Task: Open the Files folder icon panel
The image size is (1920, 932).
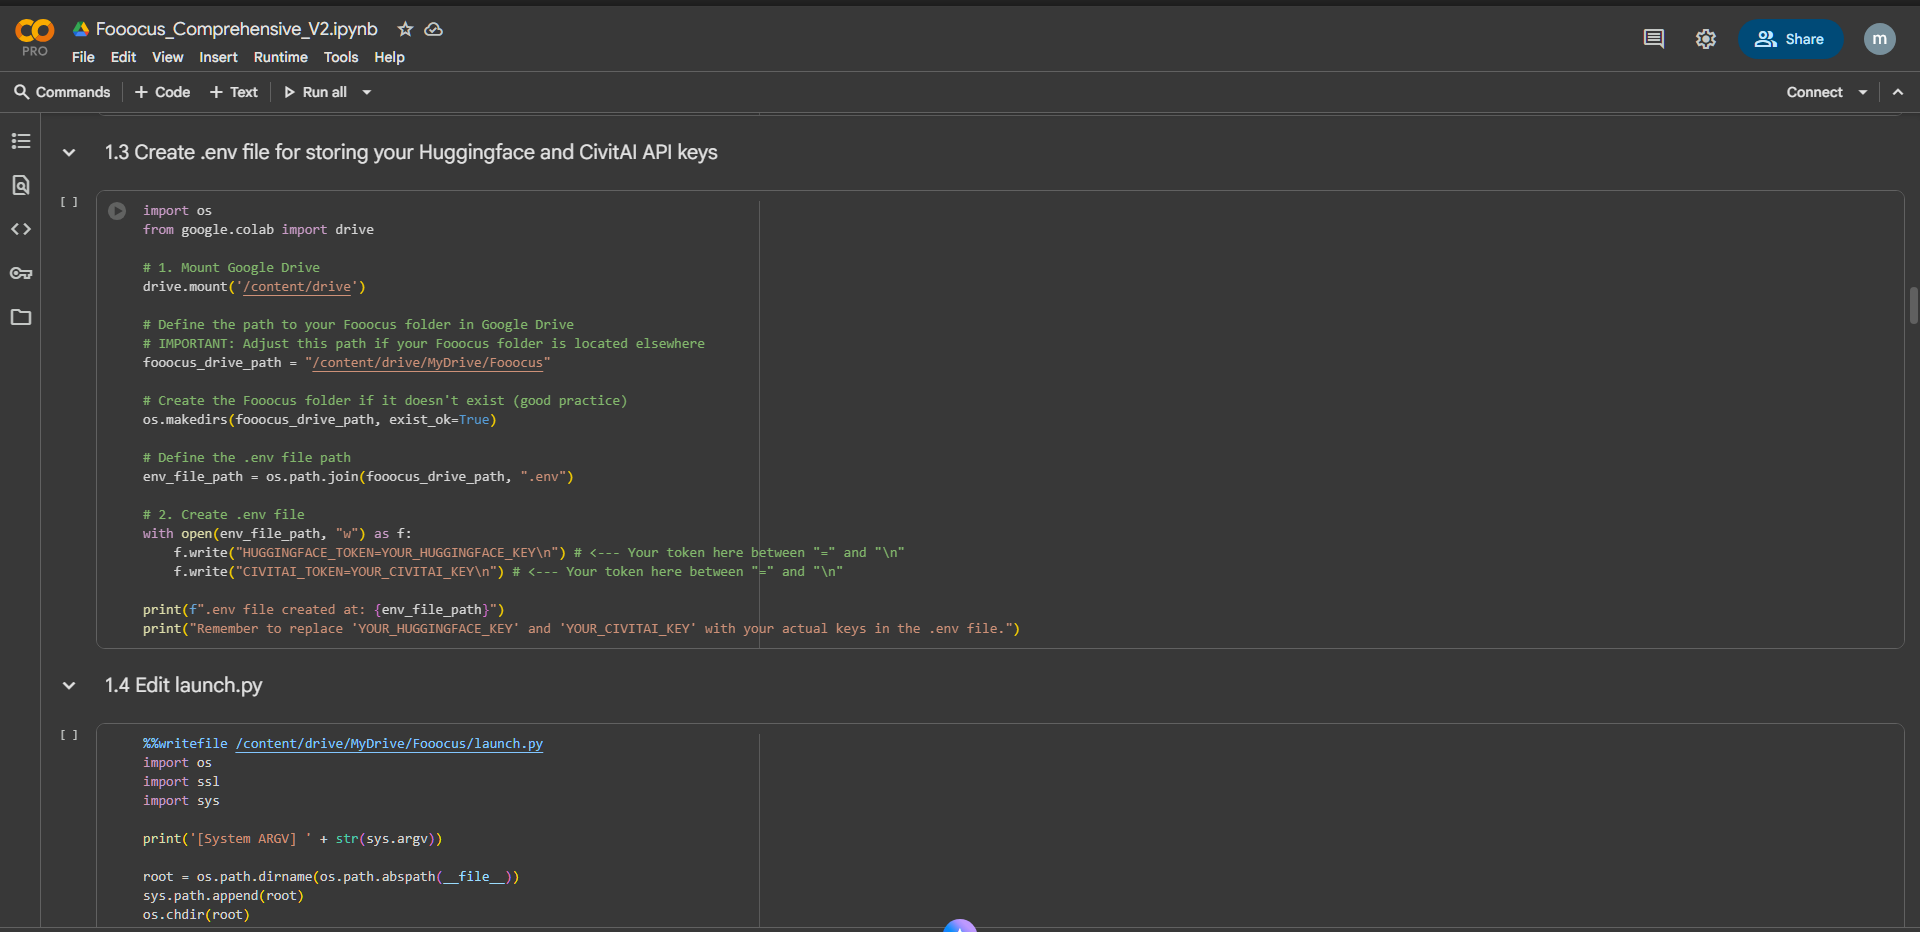Action: 21,317
